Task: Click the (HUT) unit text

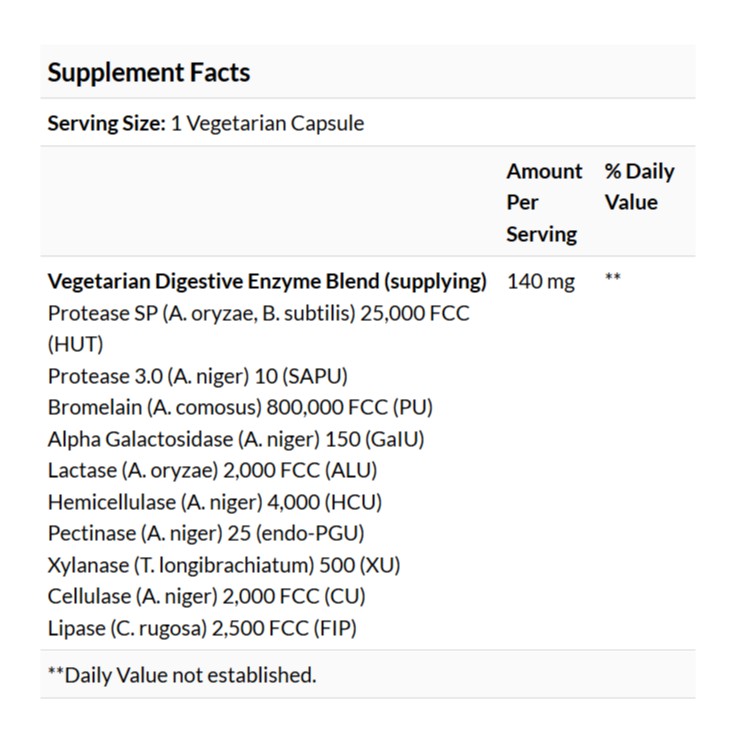Action: pos(75,345)
